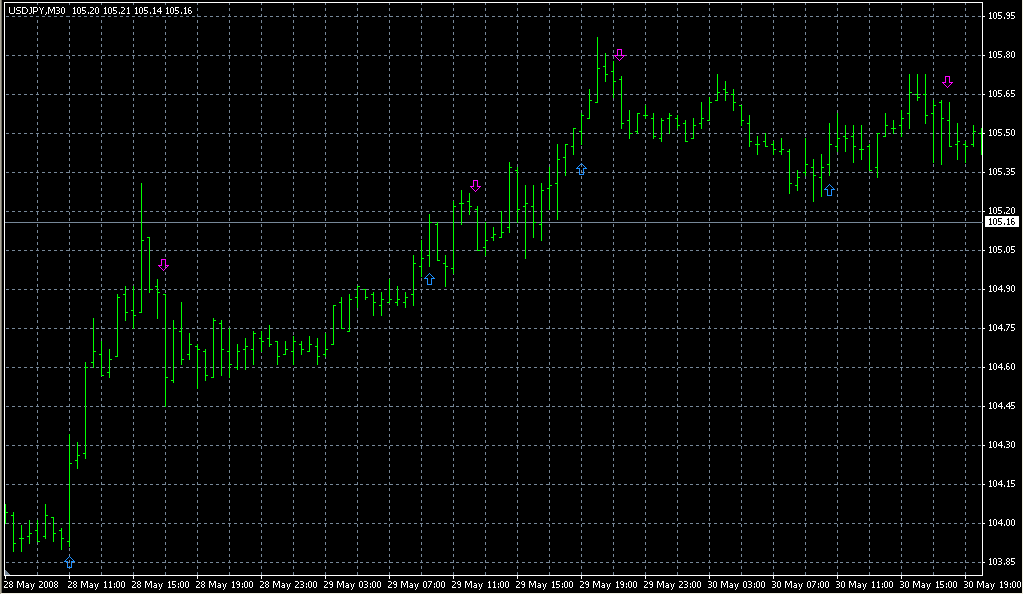
Task: Click the 28 May 19:00 time label
Action: point(224,585)
